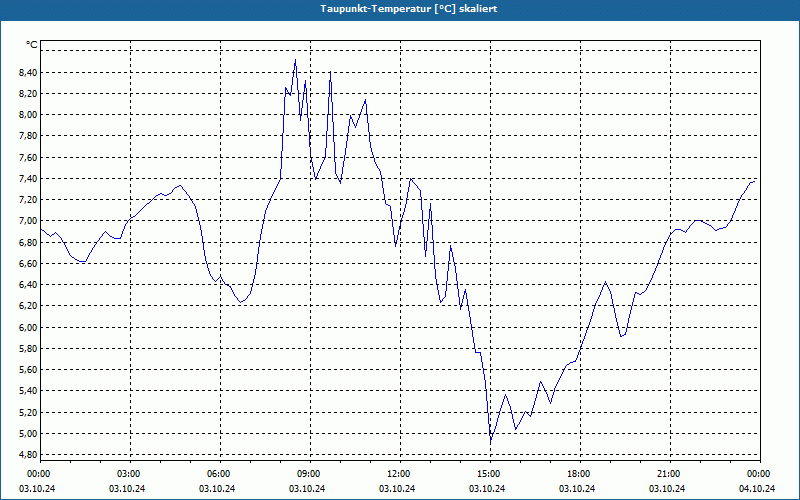Click the 5,00 y-axis label
Viewport: 800px width, 500px height.
click(28, 433)
